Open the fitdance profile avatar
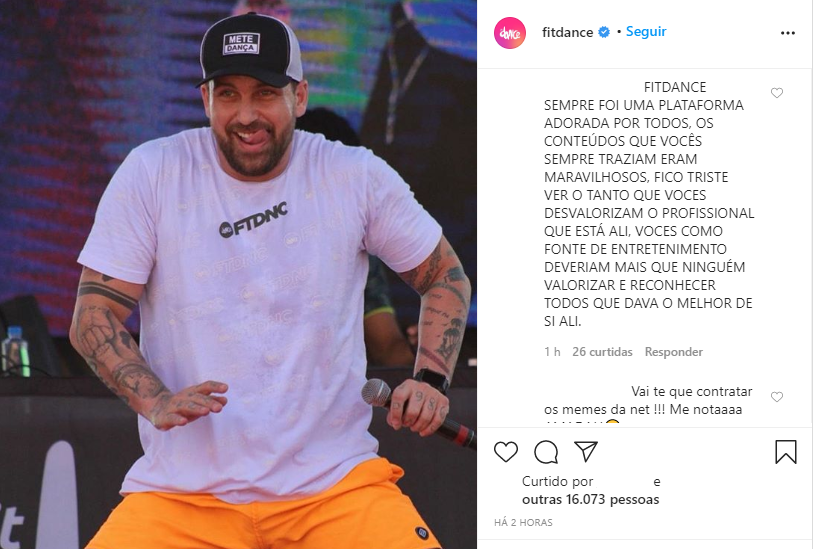This screenshot has width=813, height=549. [x=510, y=33]
